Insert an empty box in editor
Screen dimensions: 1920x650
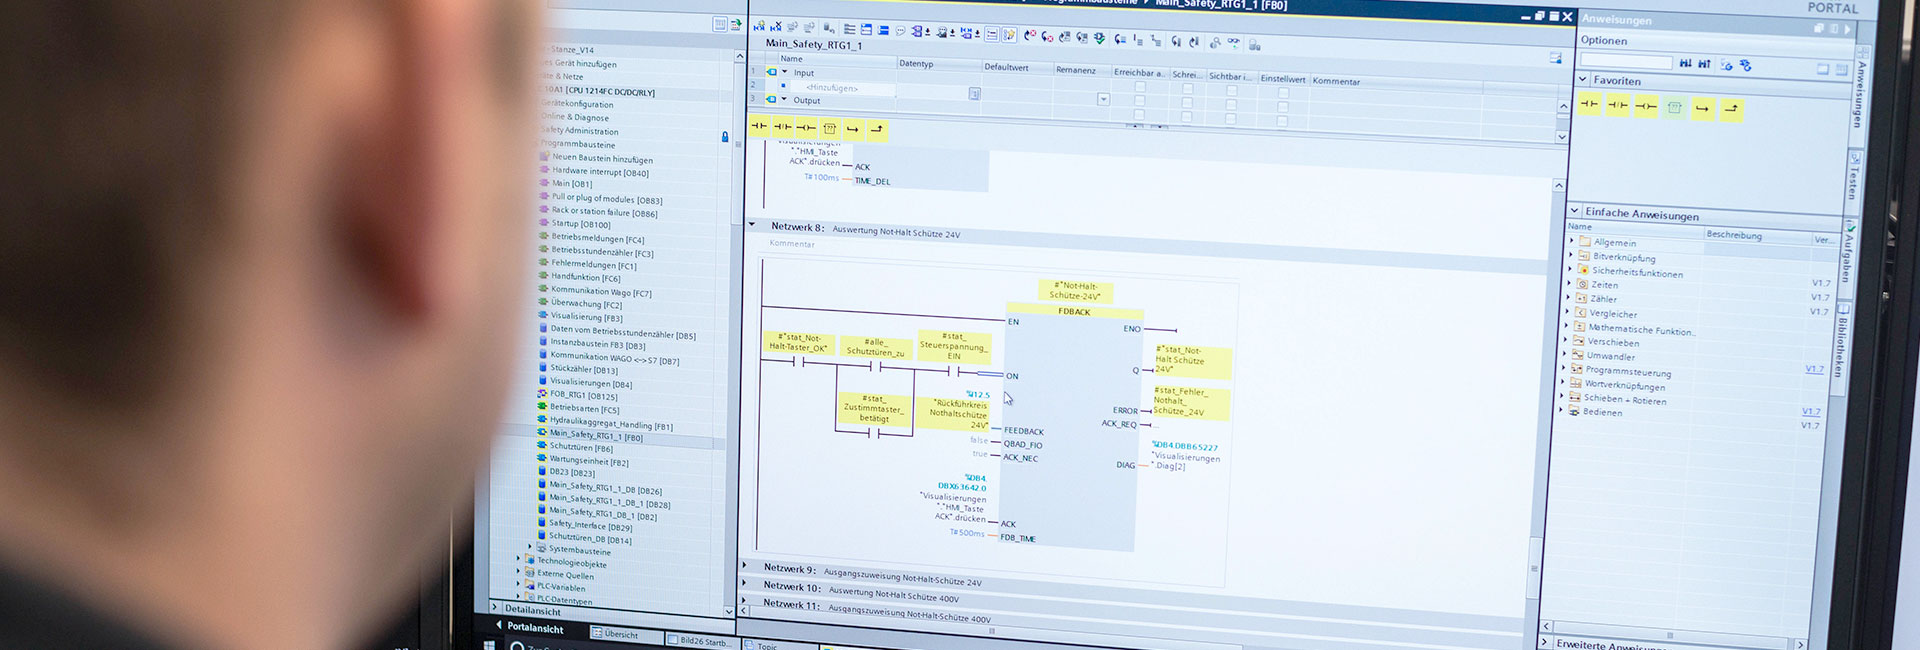coord(829,128)
